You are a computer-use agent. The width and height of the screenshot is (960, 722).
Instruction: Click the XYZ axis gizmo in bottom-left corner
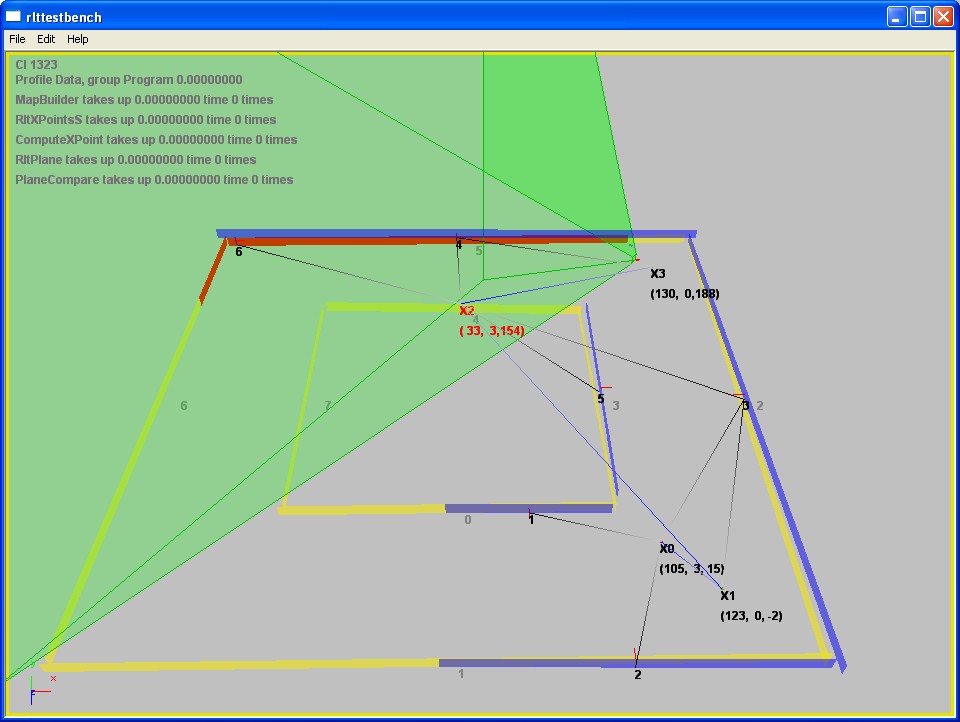[x=38, y=688]
